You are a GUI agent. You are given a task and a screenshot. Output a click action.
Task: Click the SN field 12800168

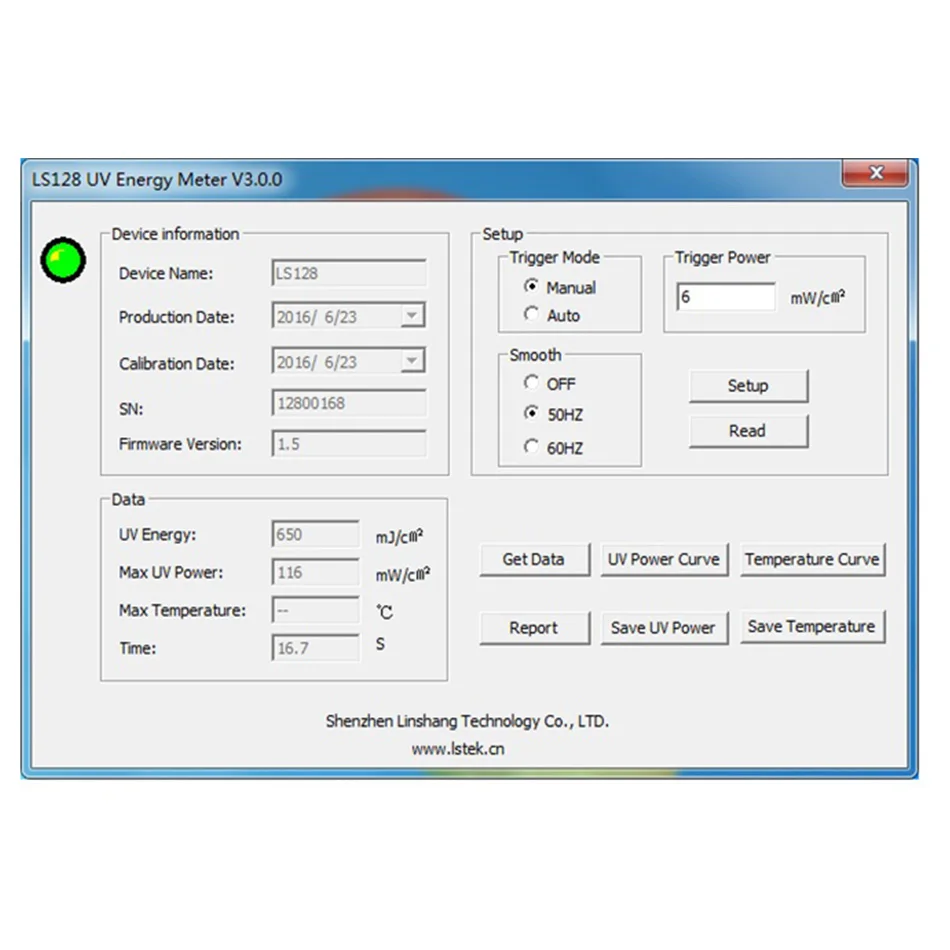tap(349, 403)
